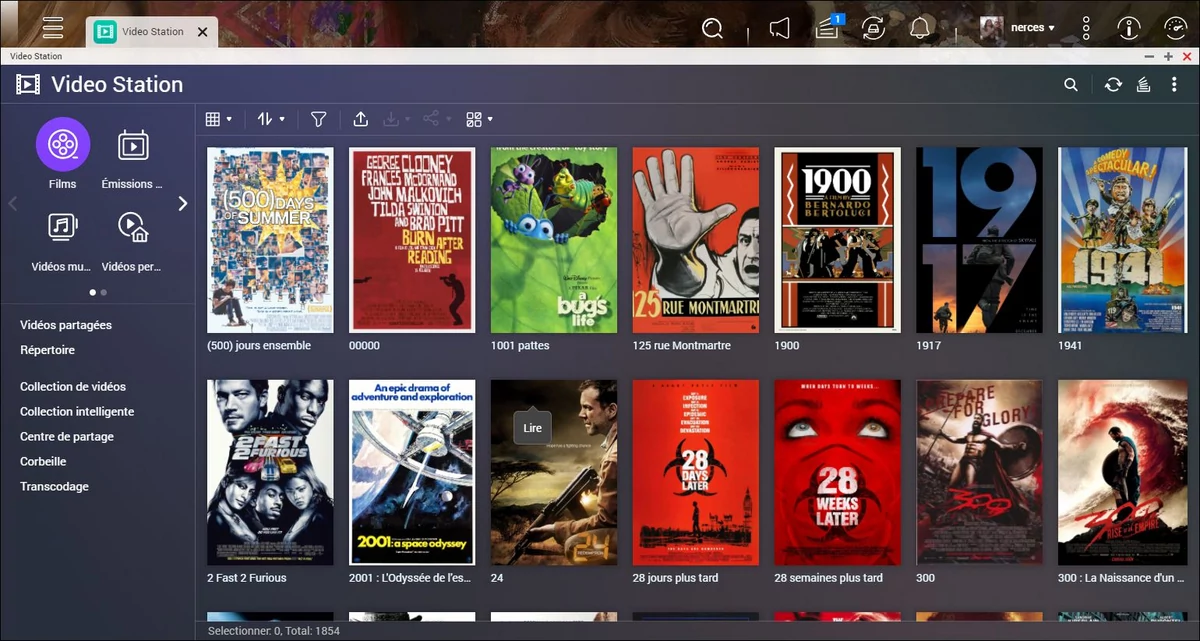Open the volume megaphone notifications icon
1200x641 pixels.
(781, 28)
